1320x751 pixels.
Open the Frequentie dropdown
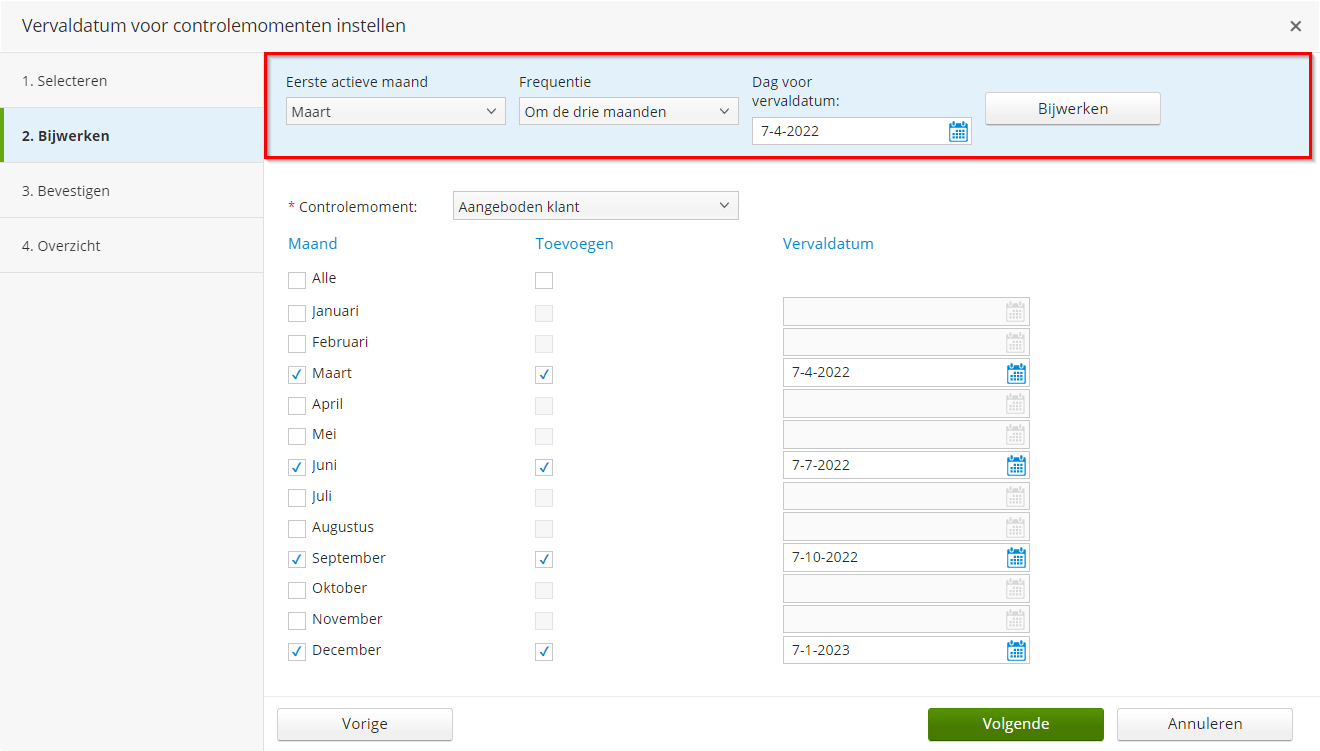628,111
